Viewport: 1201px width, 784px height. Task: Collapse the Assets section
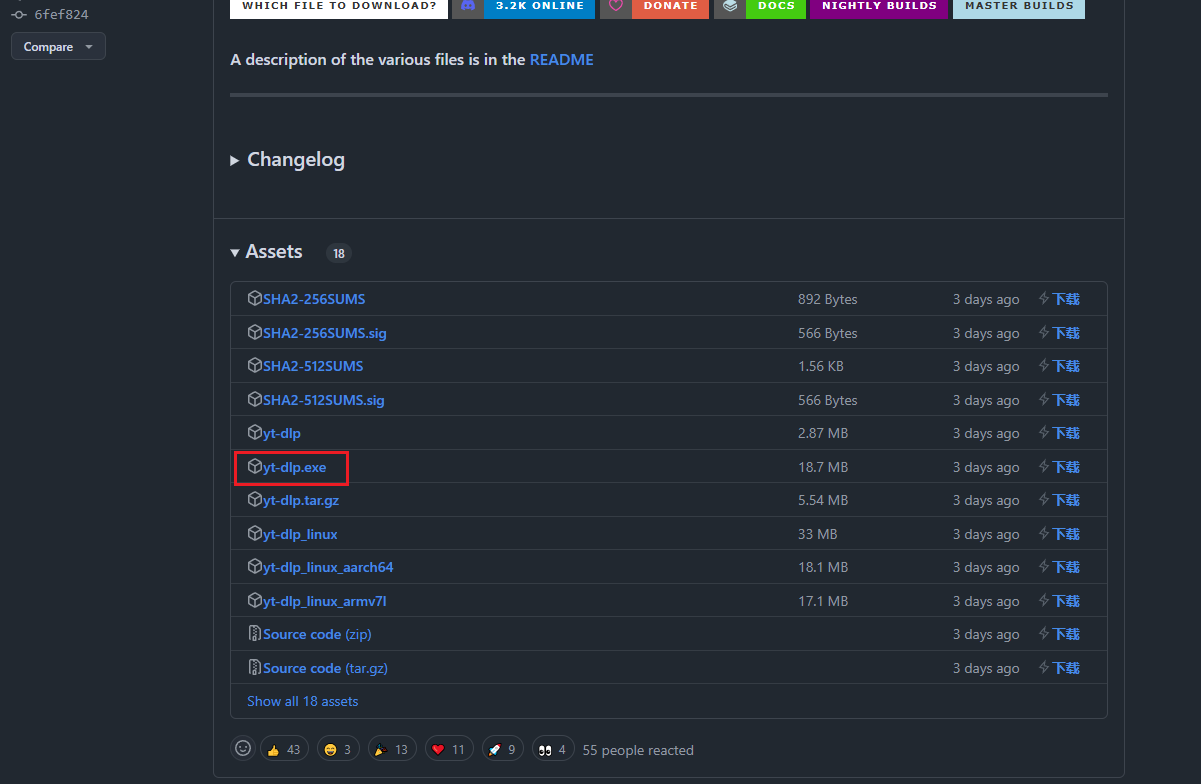click(266, 252)
